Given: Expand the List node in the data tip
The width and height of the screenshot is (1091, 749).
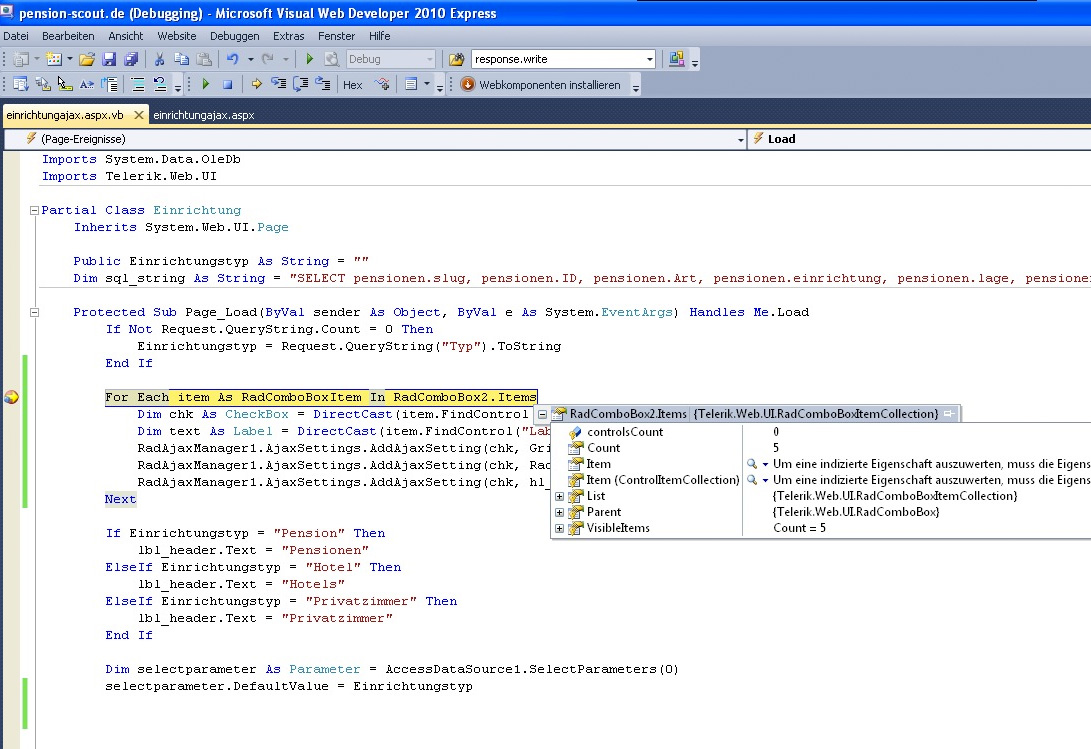Looking at the screenshot, I should point(560,496).
